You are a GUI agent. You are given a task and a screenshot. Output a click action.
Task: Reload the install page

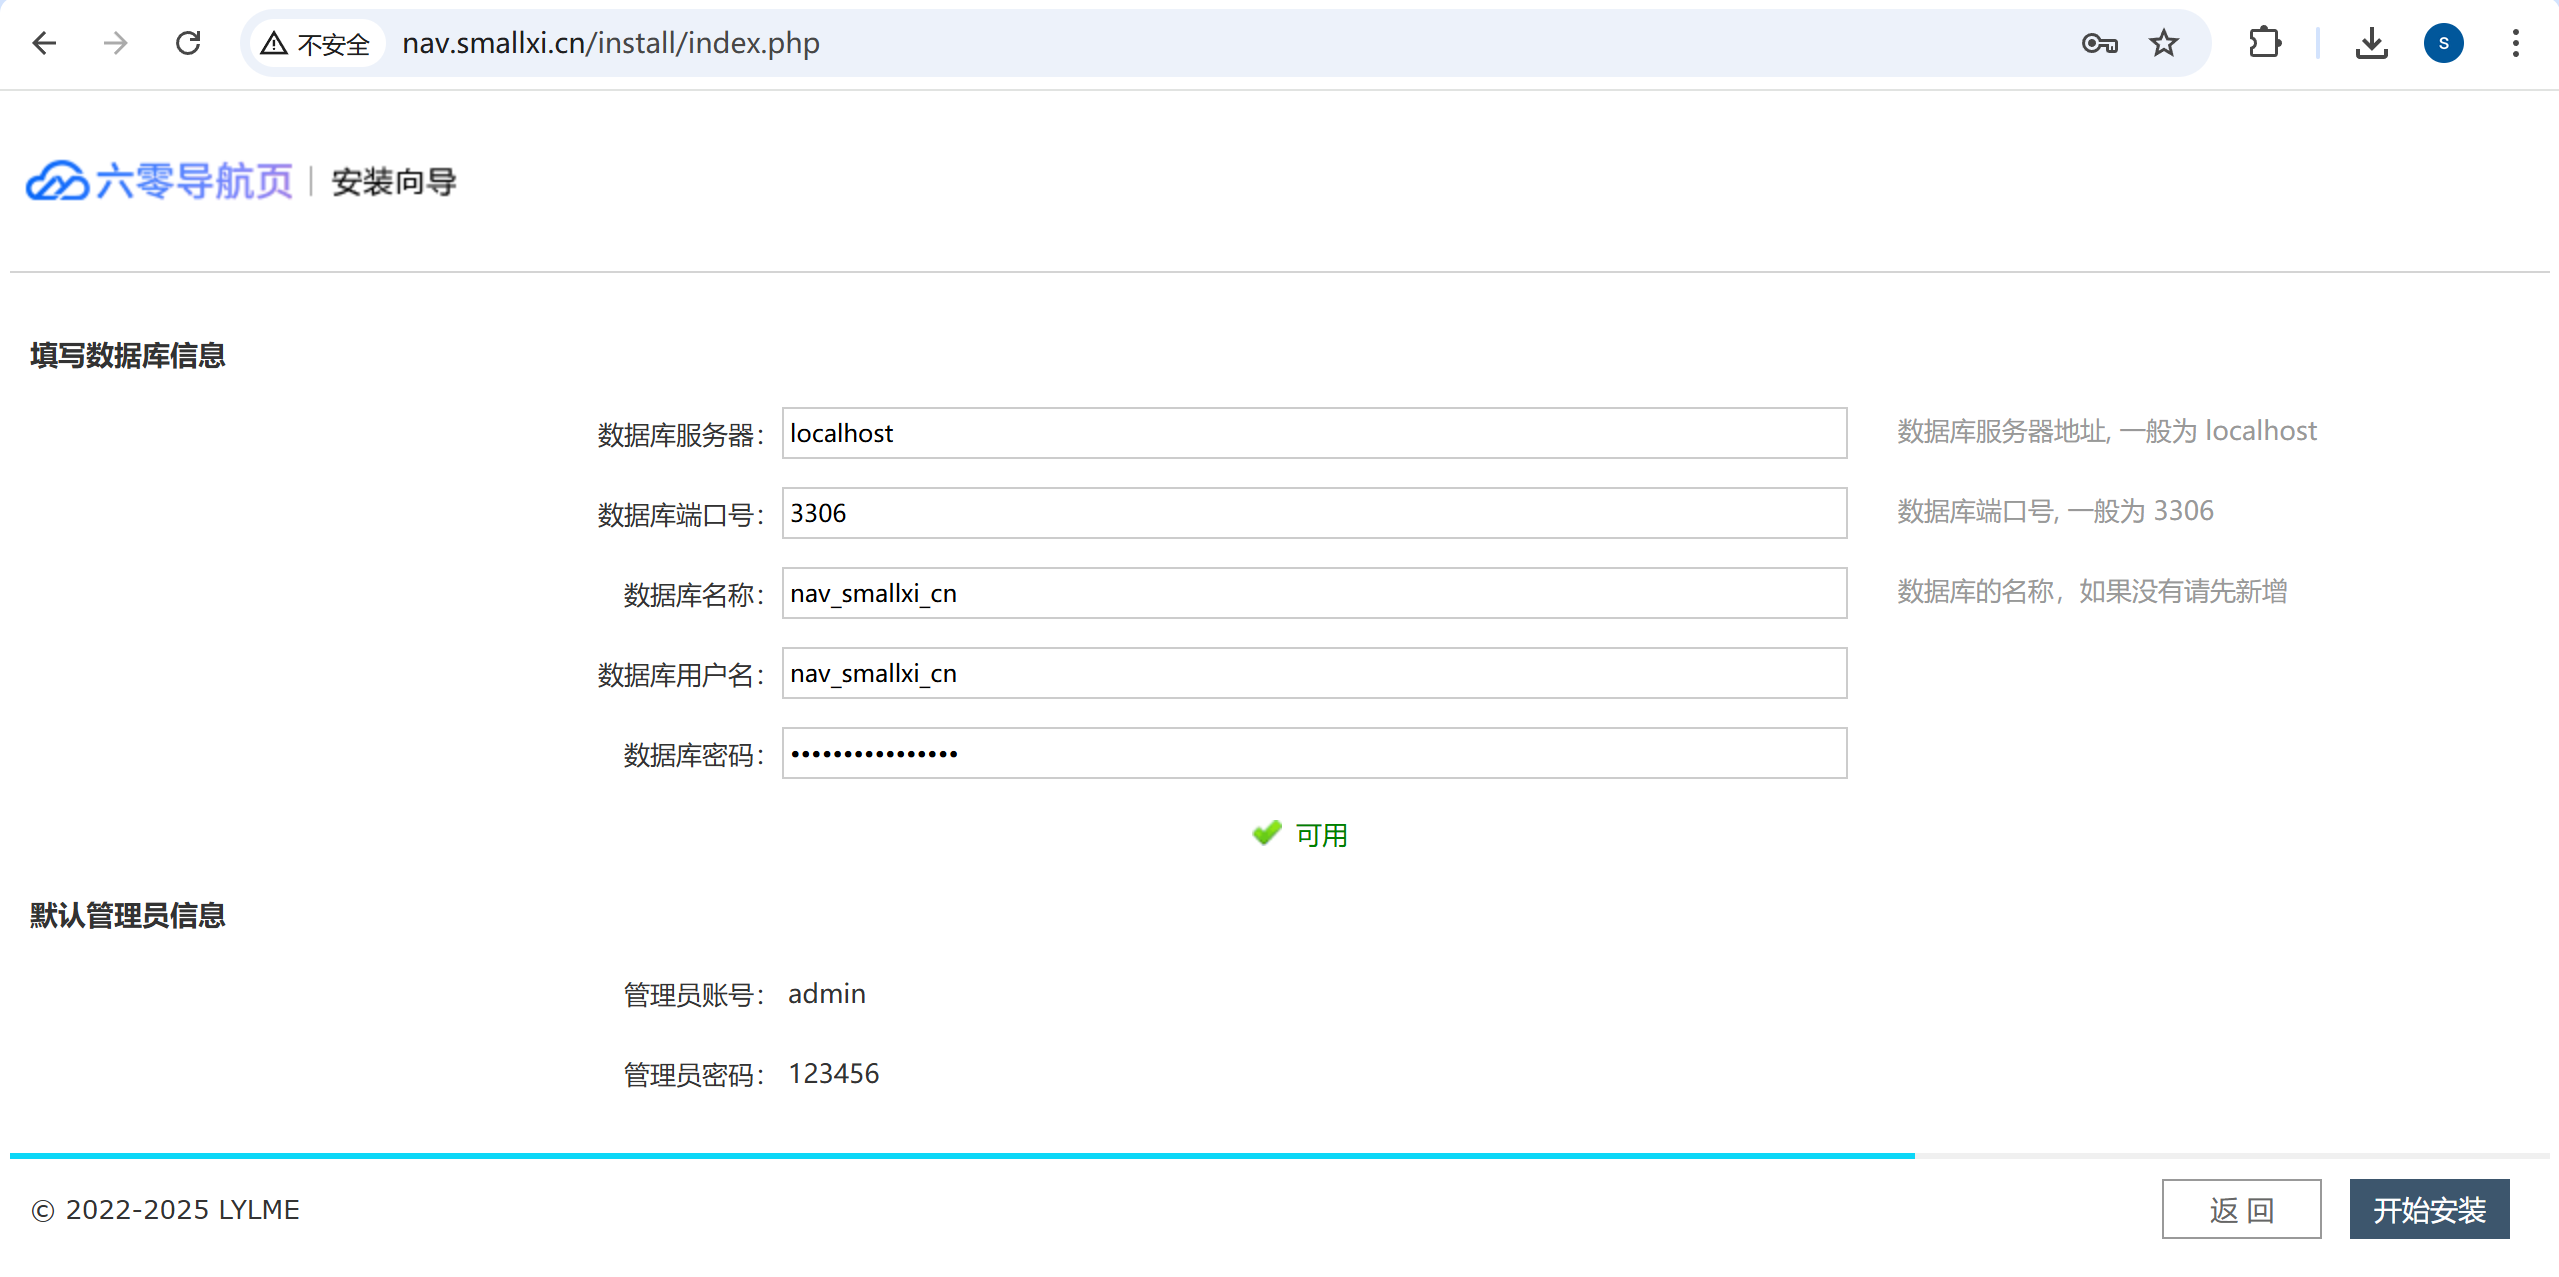[188, 43]
